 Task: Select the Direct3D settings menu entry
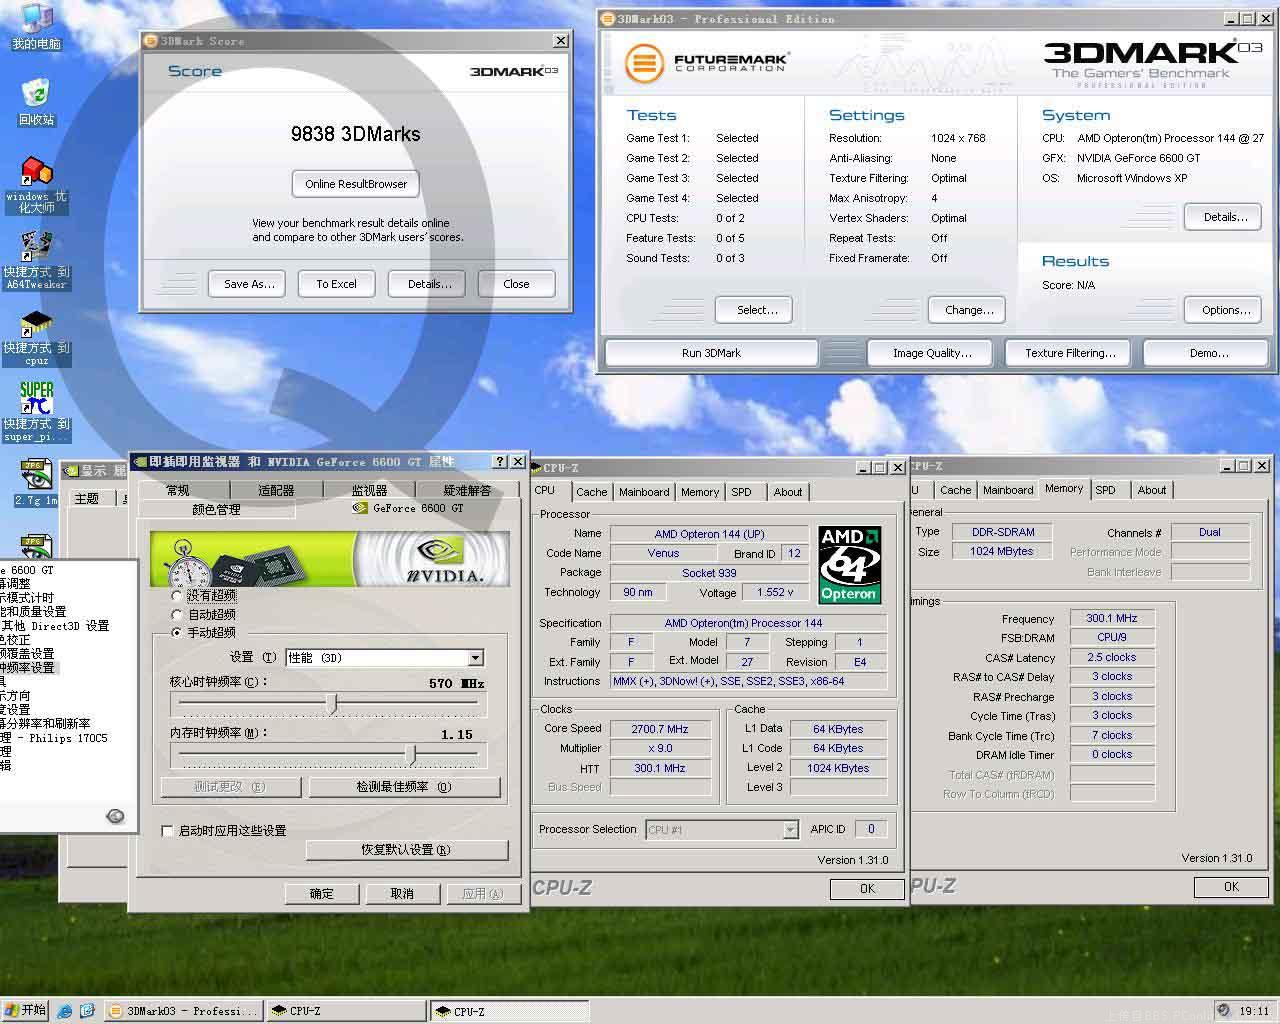click(x=55, y=626)
